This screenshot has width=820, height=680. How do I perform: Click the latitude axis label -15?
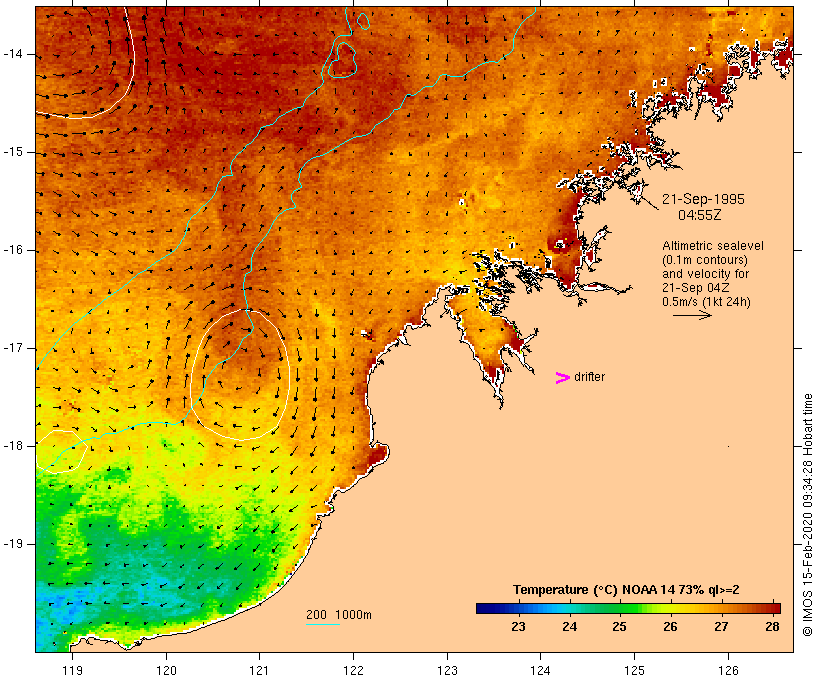tap(13, 152)
